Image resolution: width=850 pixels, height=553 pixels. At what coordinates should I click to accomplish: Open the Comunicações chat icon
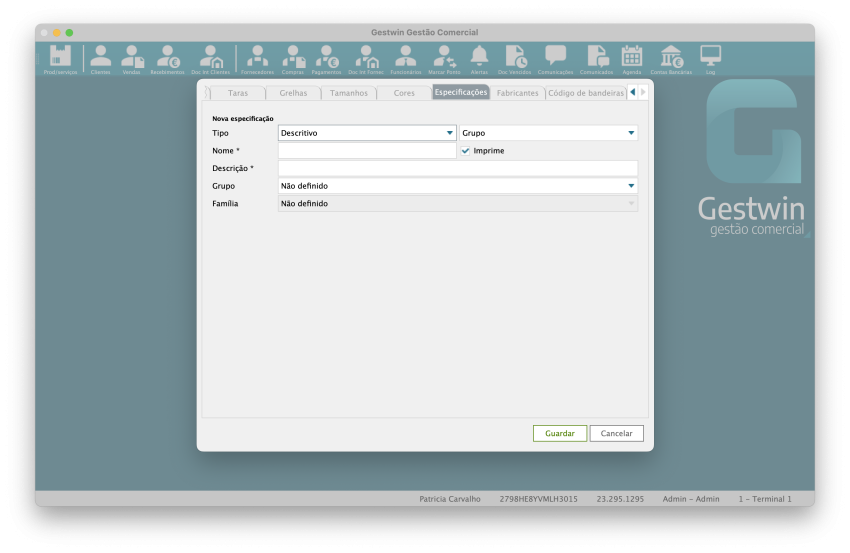click(x=555, y=58)
